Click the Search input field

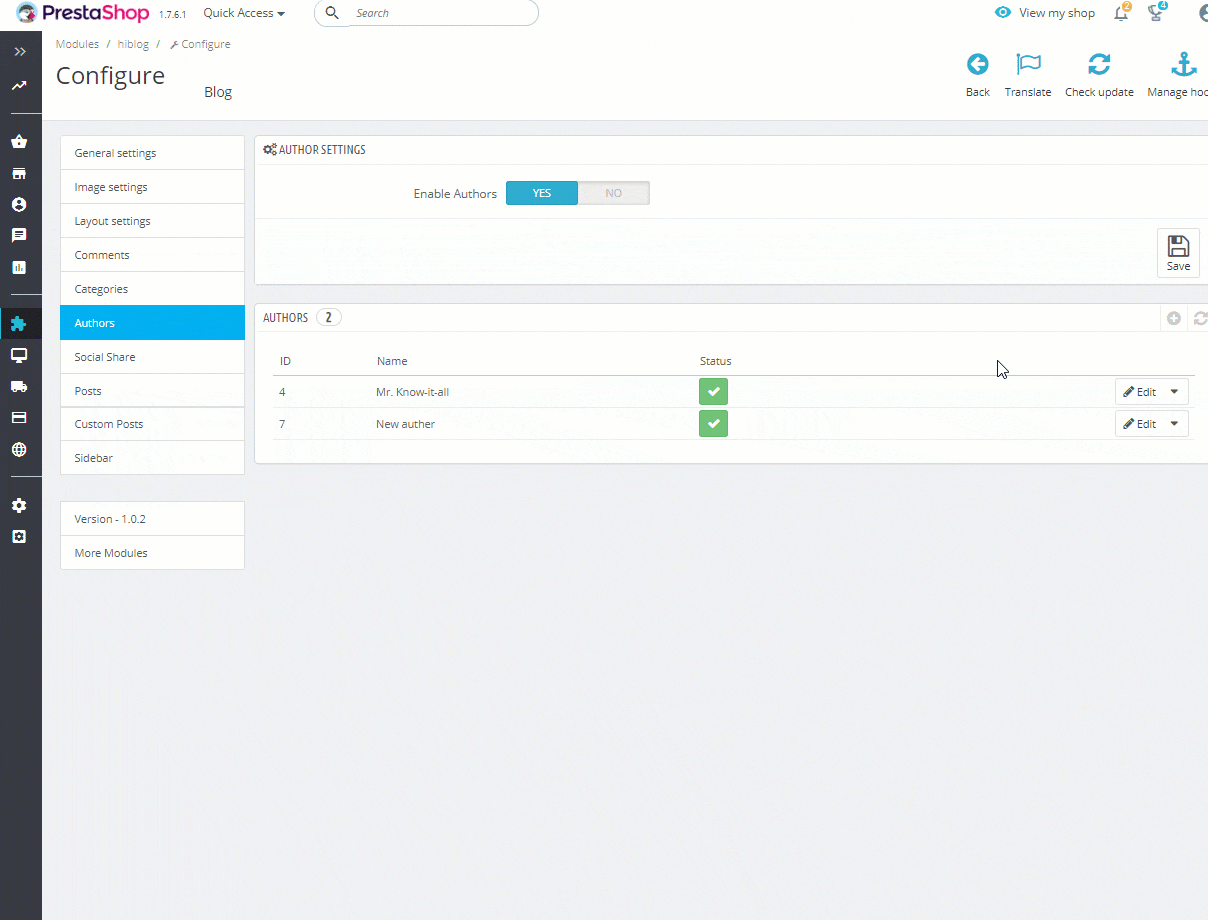pyautogui.click(x=426, y=13)
